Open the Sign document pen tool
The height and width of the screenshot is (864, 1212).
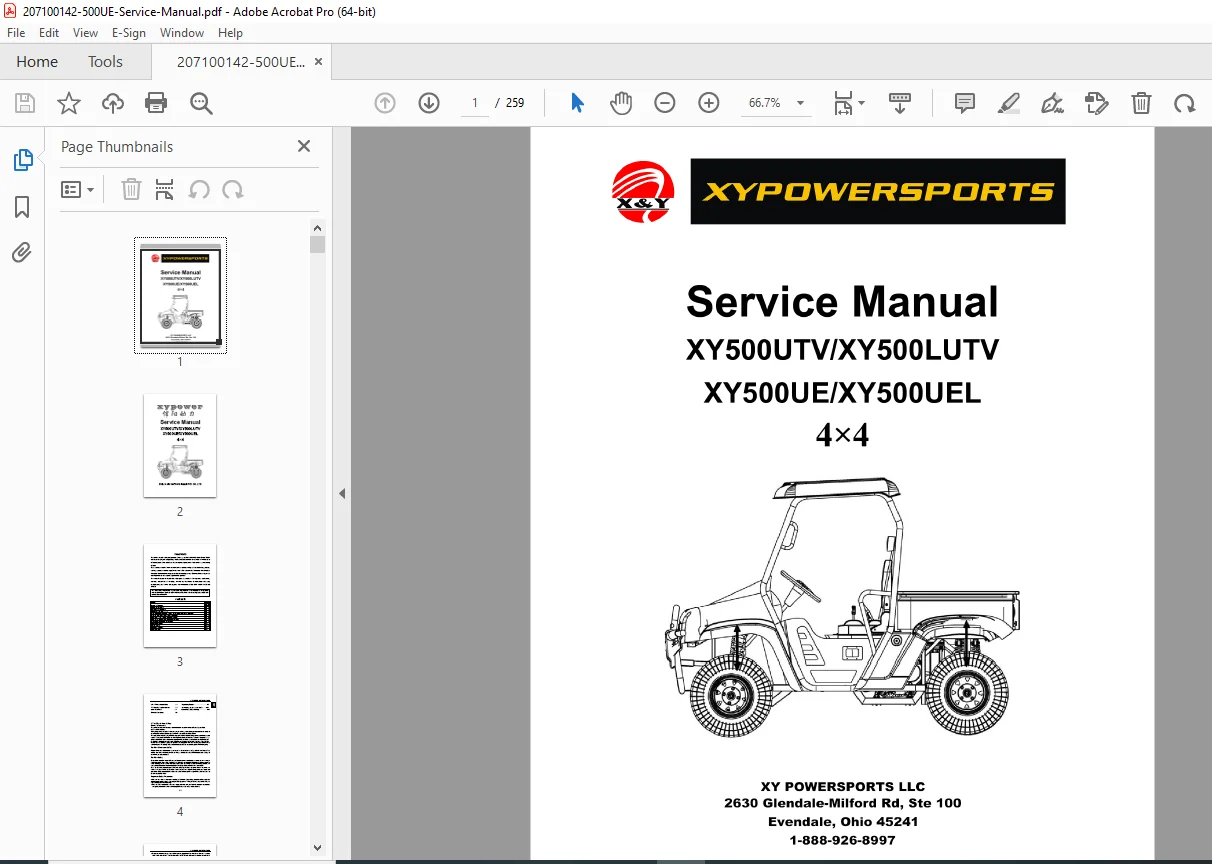(1052, 103)
